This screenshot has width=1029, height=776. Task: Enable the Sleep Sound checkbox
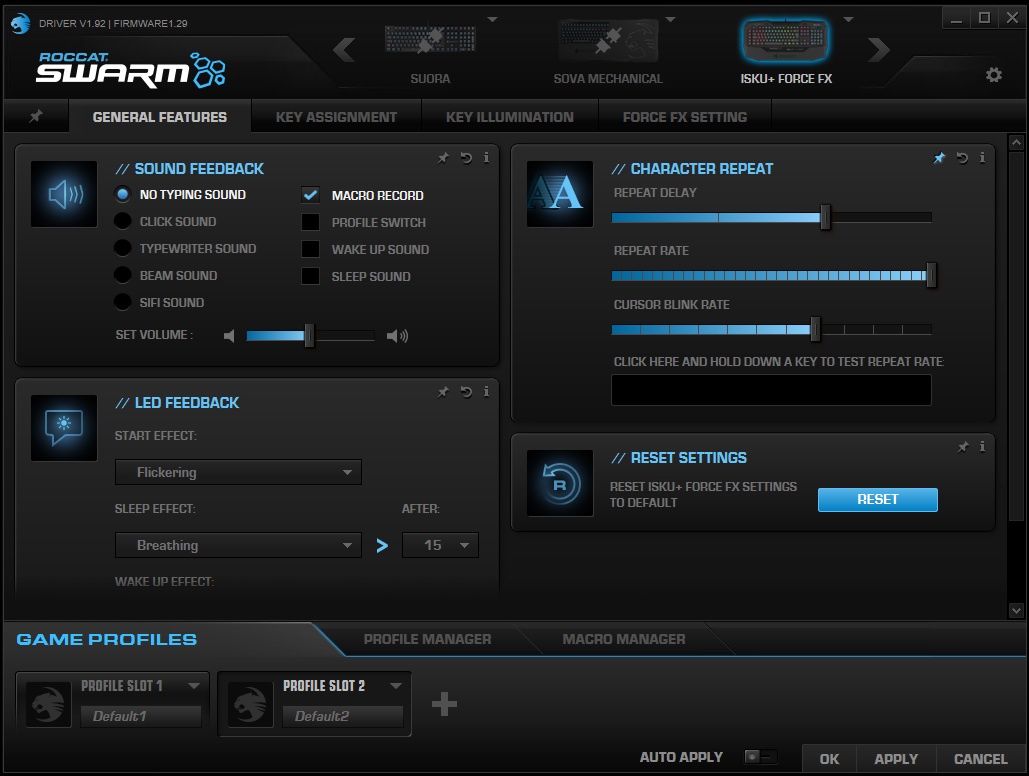tap(310, 276)
